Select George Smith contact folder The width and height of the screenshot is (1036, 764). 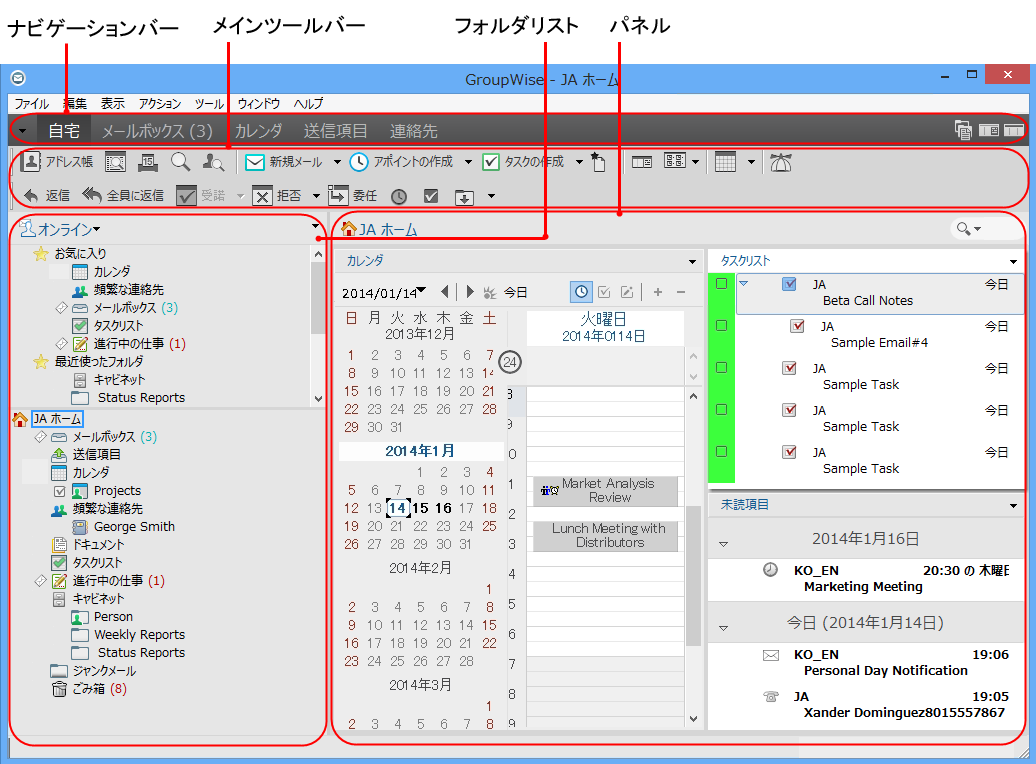click(x=124, y=527)
